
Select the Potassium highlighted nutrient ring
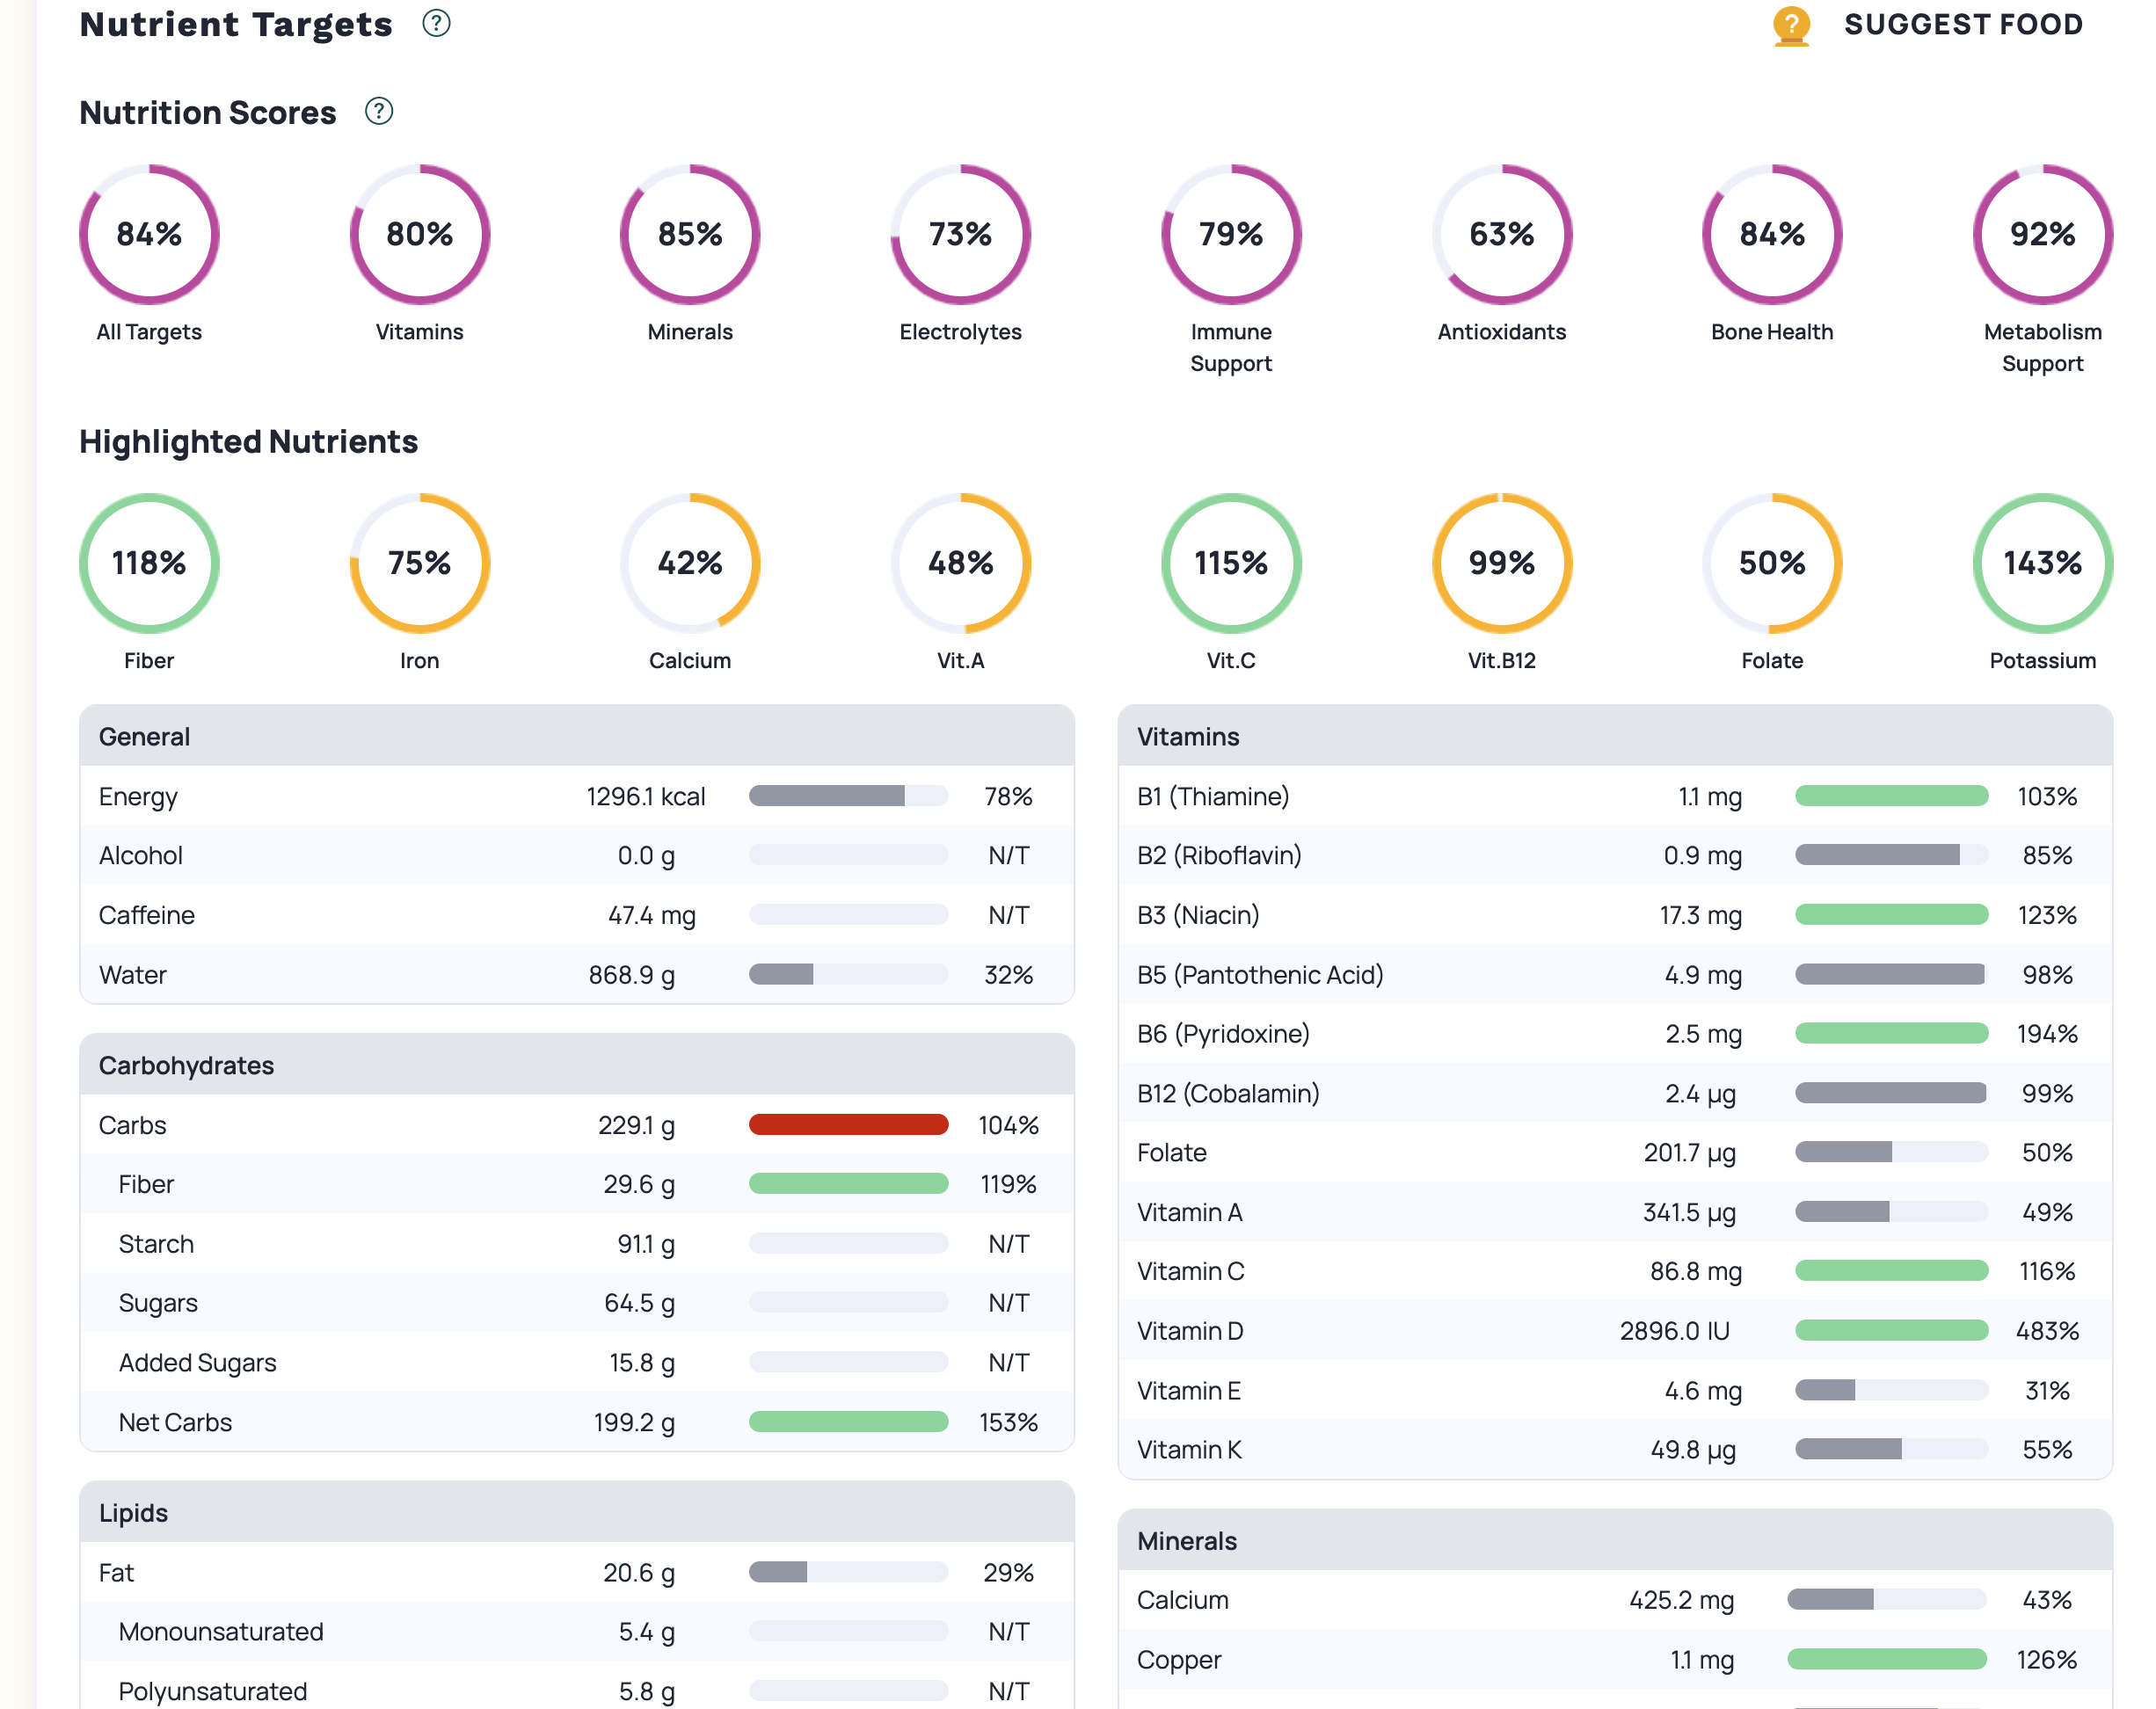coord(2042,562)
